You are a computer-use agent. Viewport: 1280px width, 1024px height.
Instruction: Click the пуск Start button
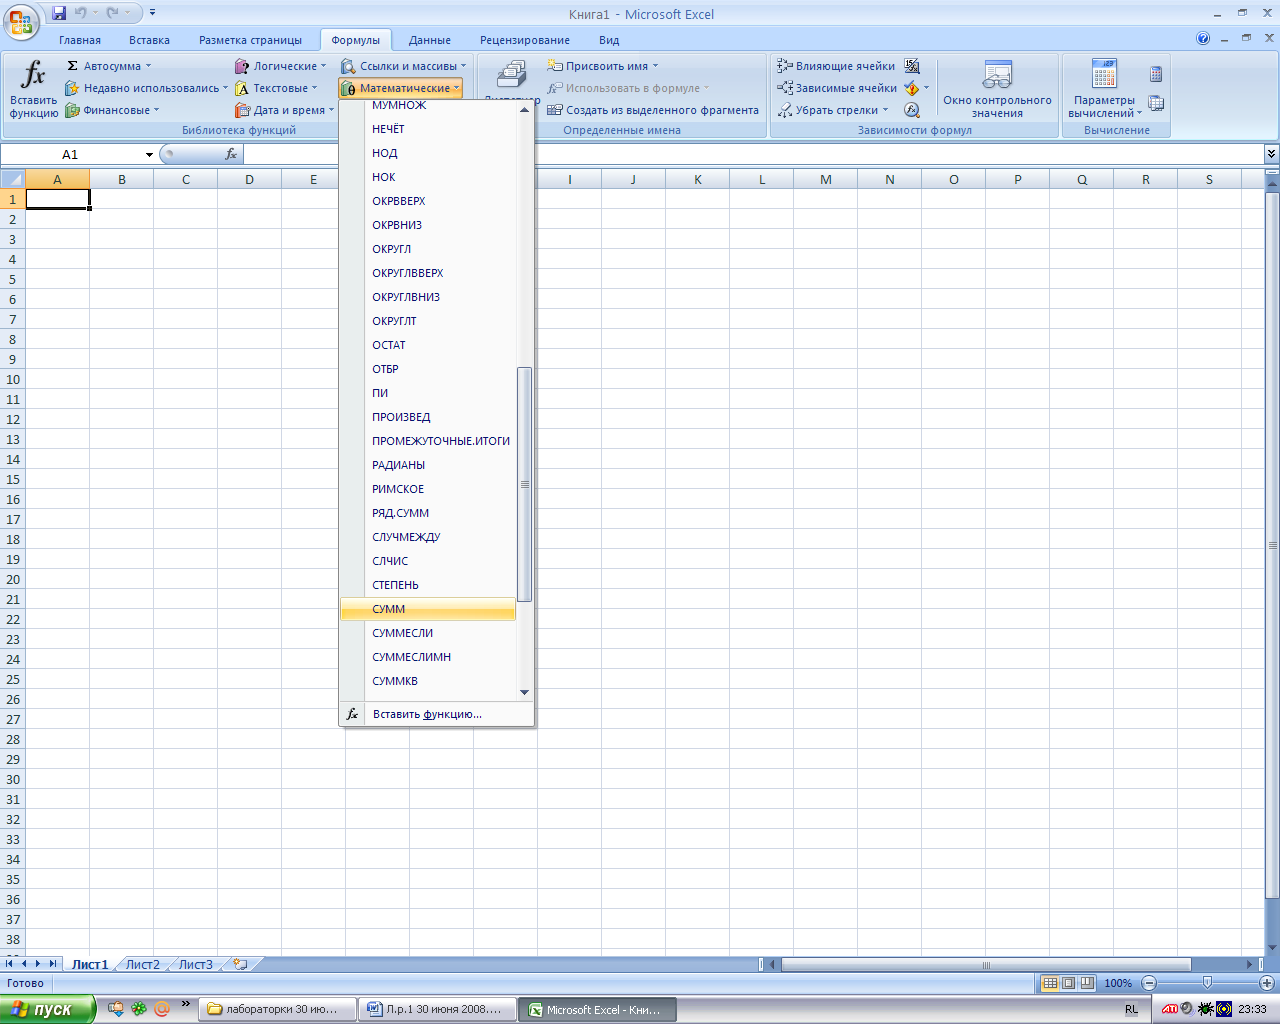48,1009
